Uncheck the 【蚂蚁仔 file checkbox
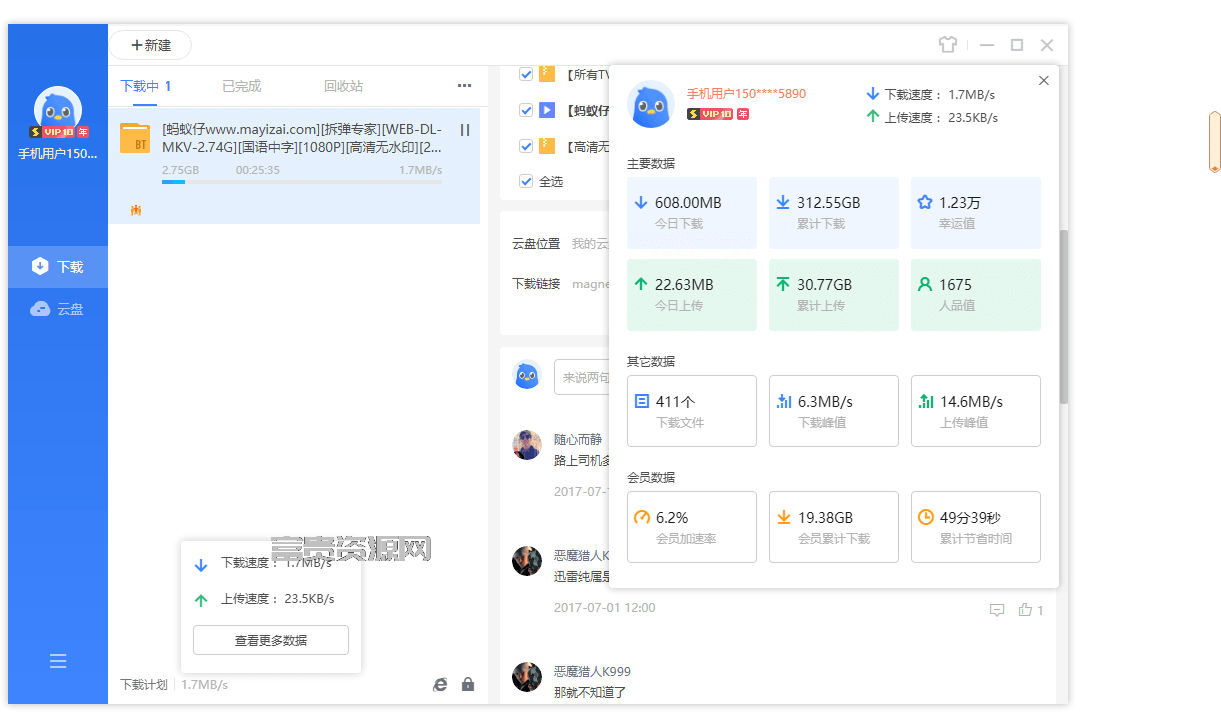Image resolution: width=1221 pixels, height=712 pixels. [x=526, y=110]
